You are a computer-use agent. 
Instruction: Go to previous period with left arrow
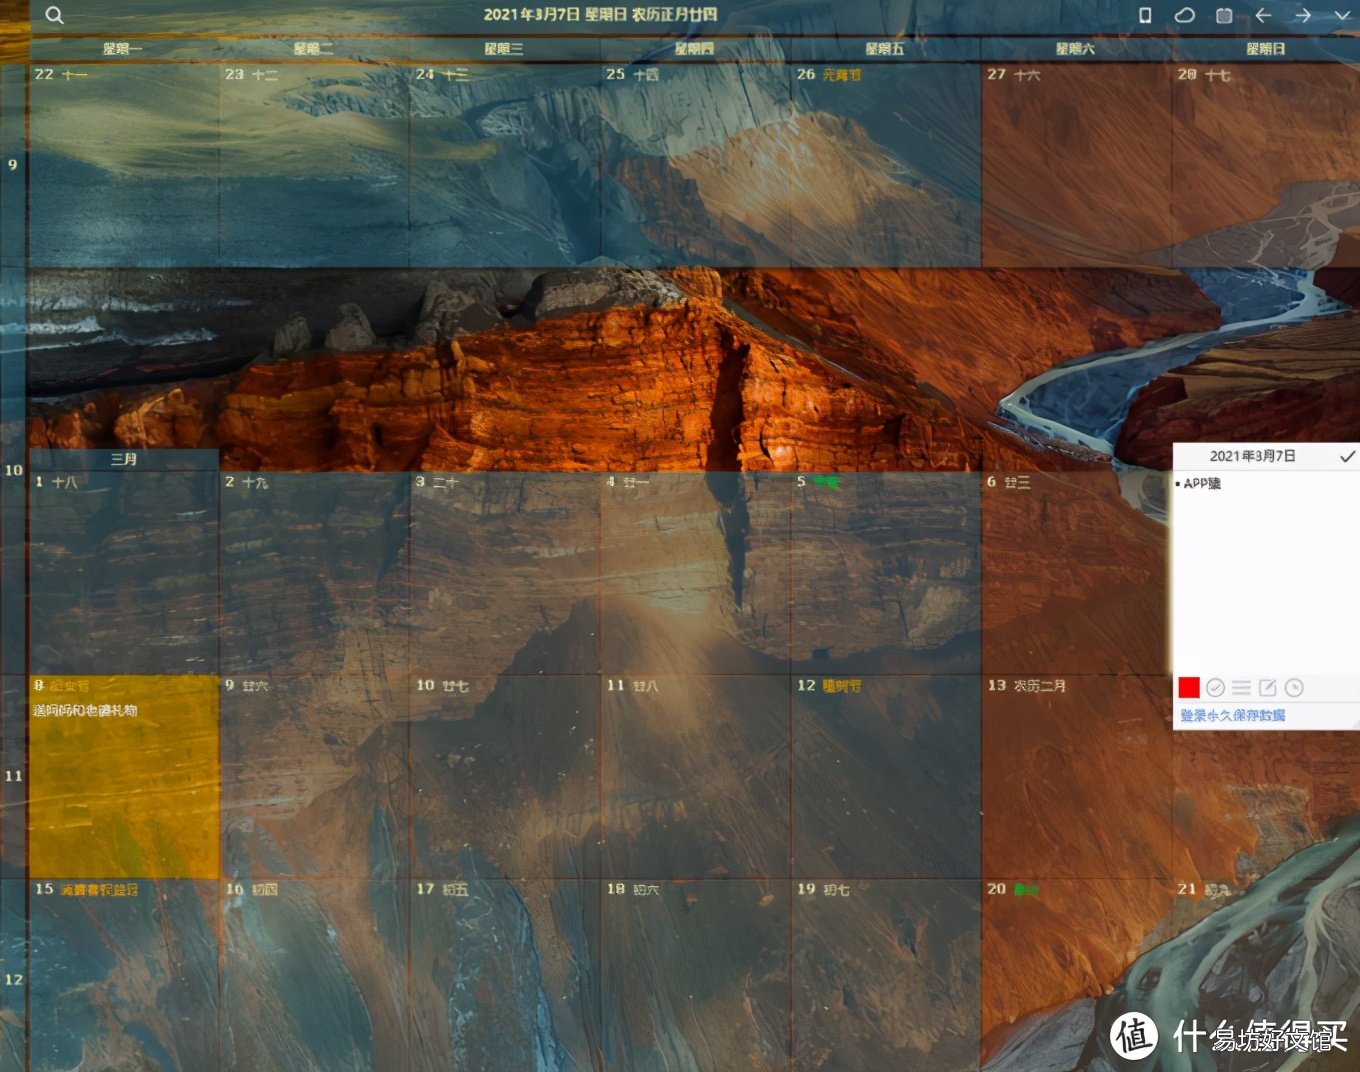point(1263,15)
